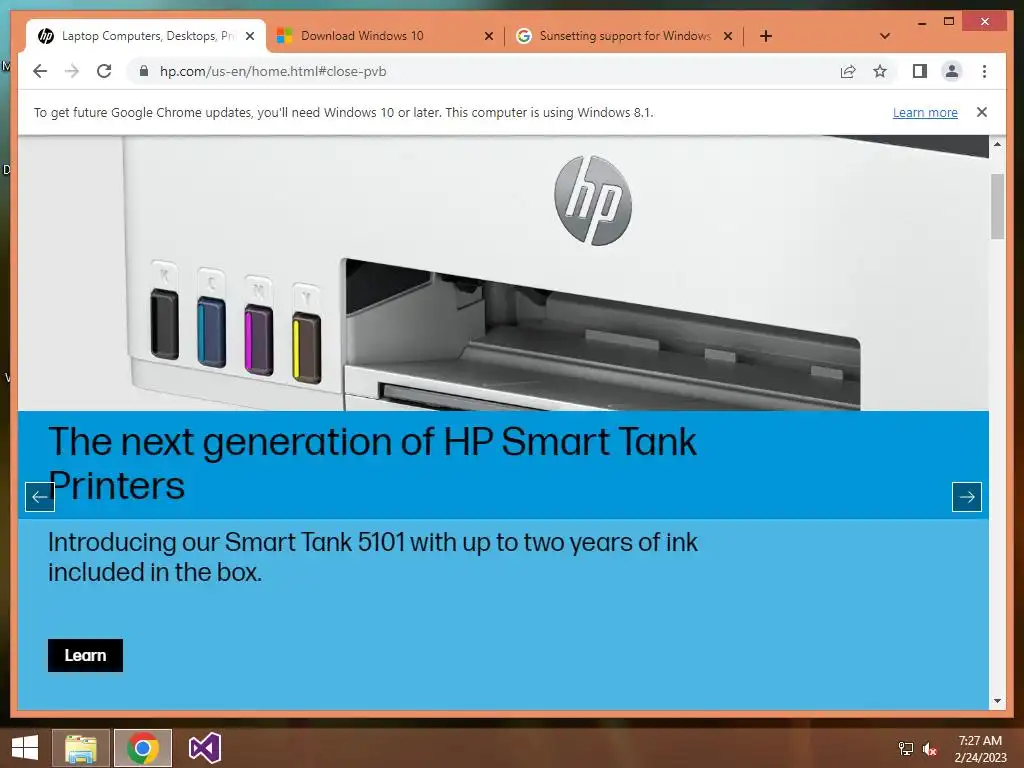
Task: Switch to Download Windows 10 tab
Action: click(x=385, y=36)
